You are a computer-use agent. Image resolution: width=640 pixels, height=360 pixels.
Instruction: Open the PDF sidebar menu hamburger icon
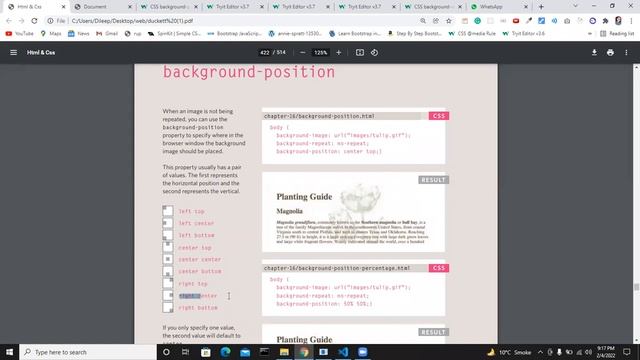click(x=13, y=53)
